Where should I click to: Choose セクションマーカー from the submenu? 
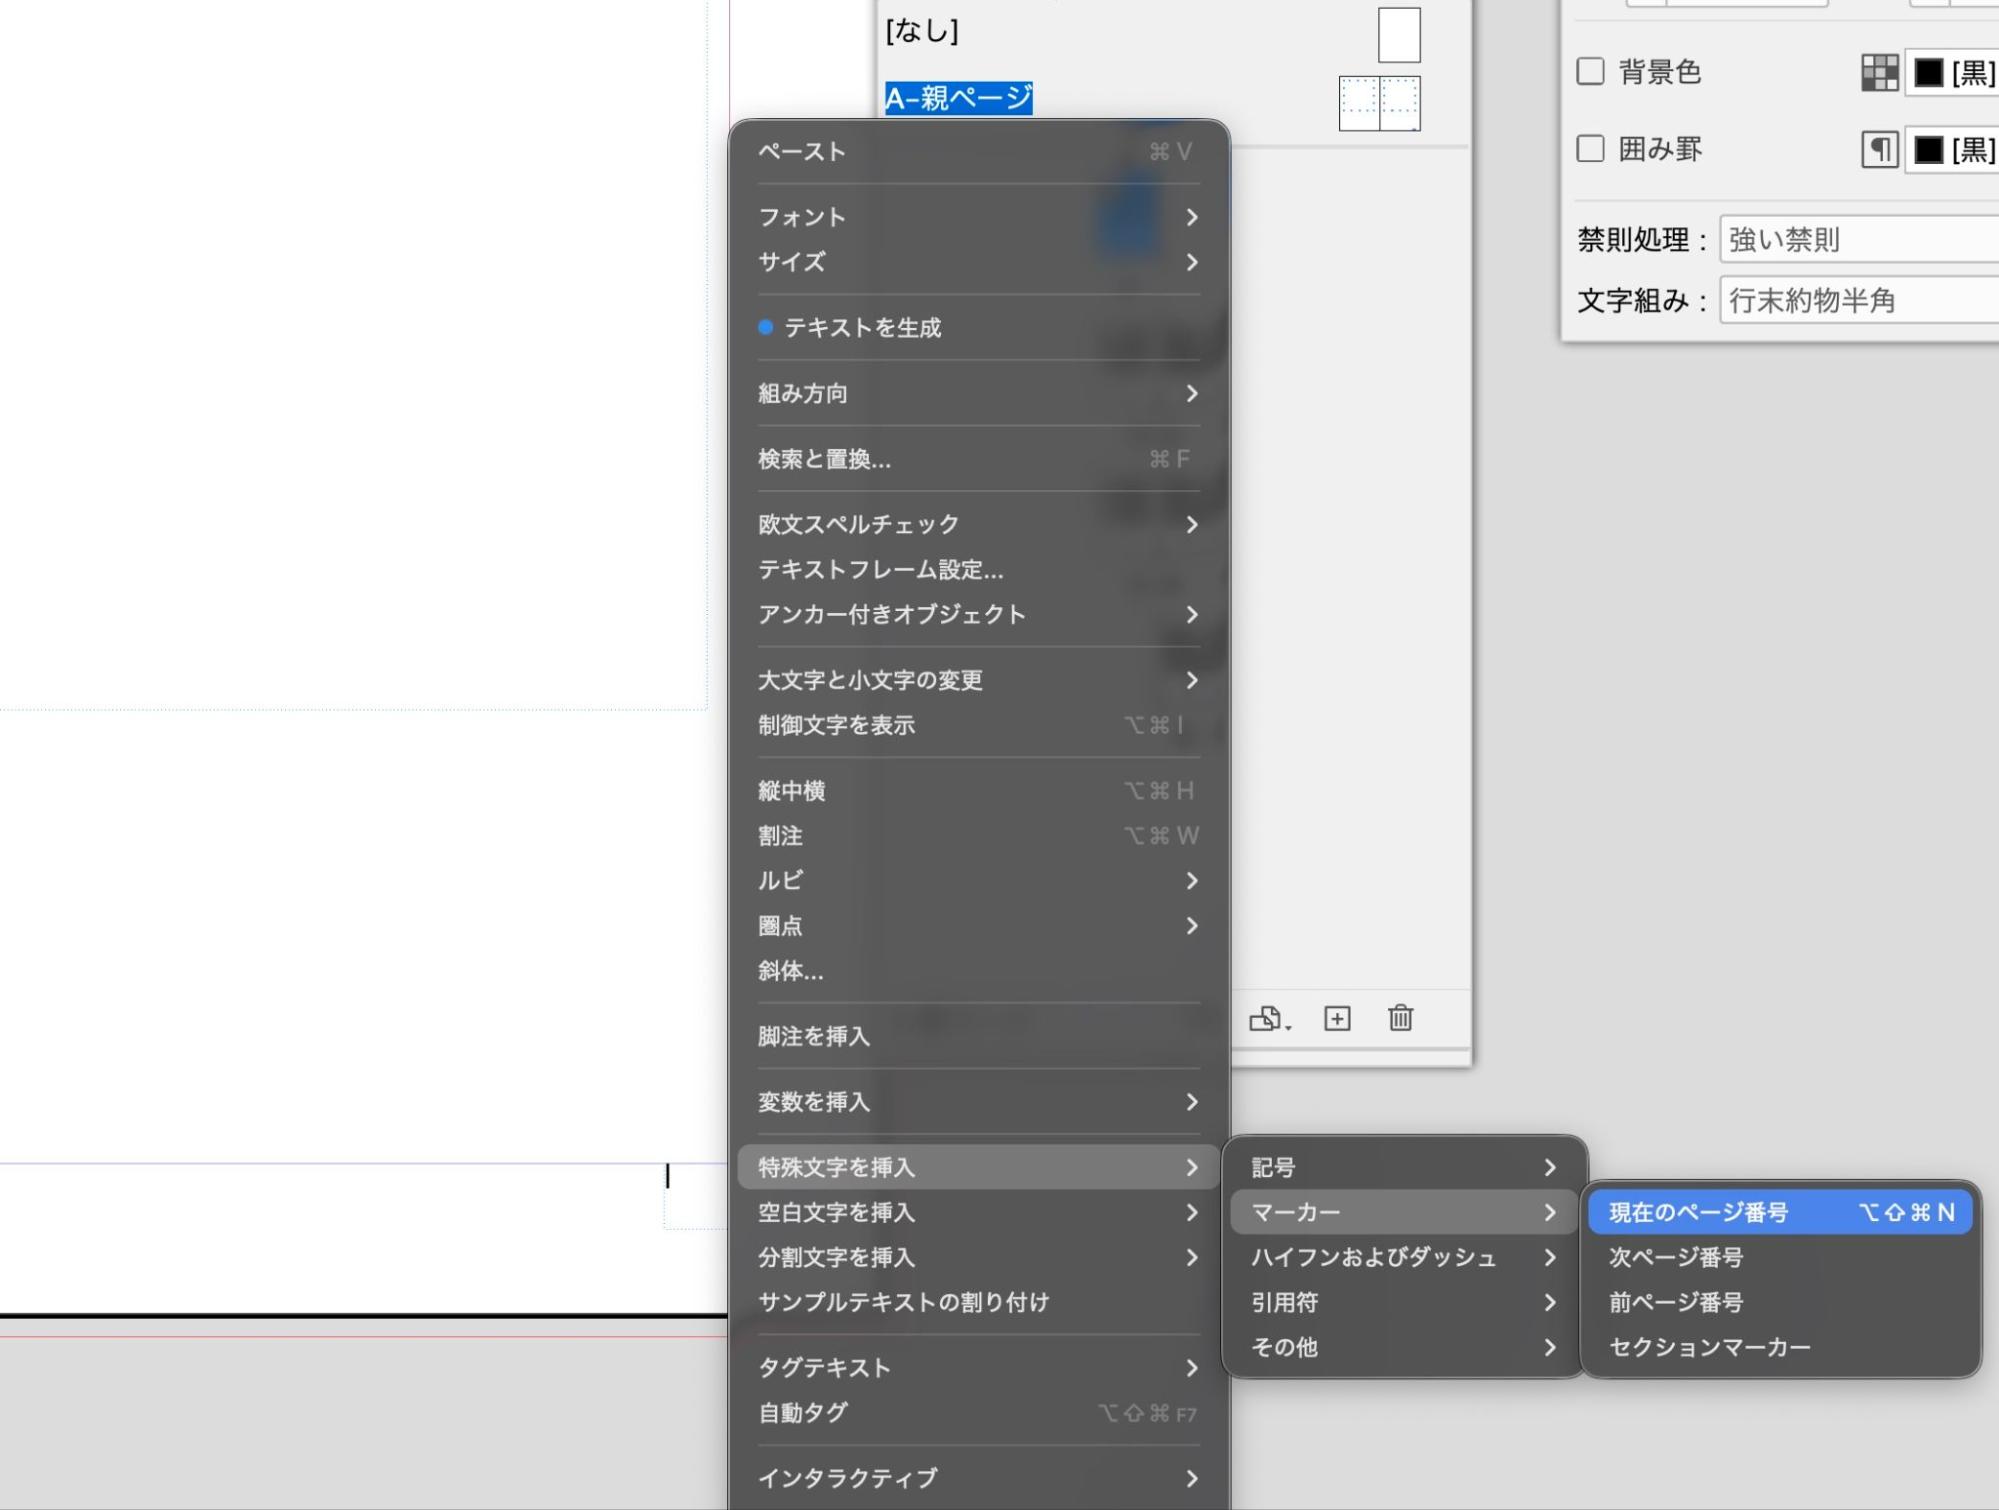(1780, 1347)
